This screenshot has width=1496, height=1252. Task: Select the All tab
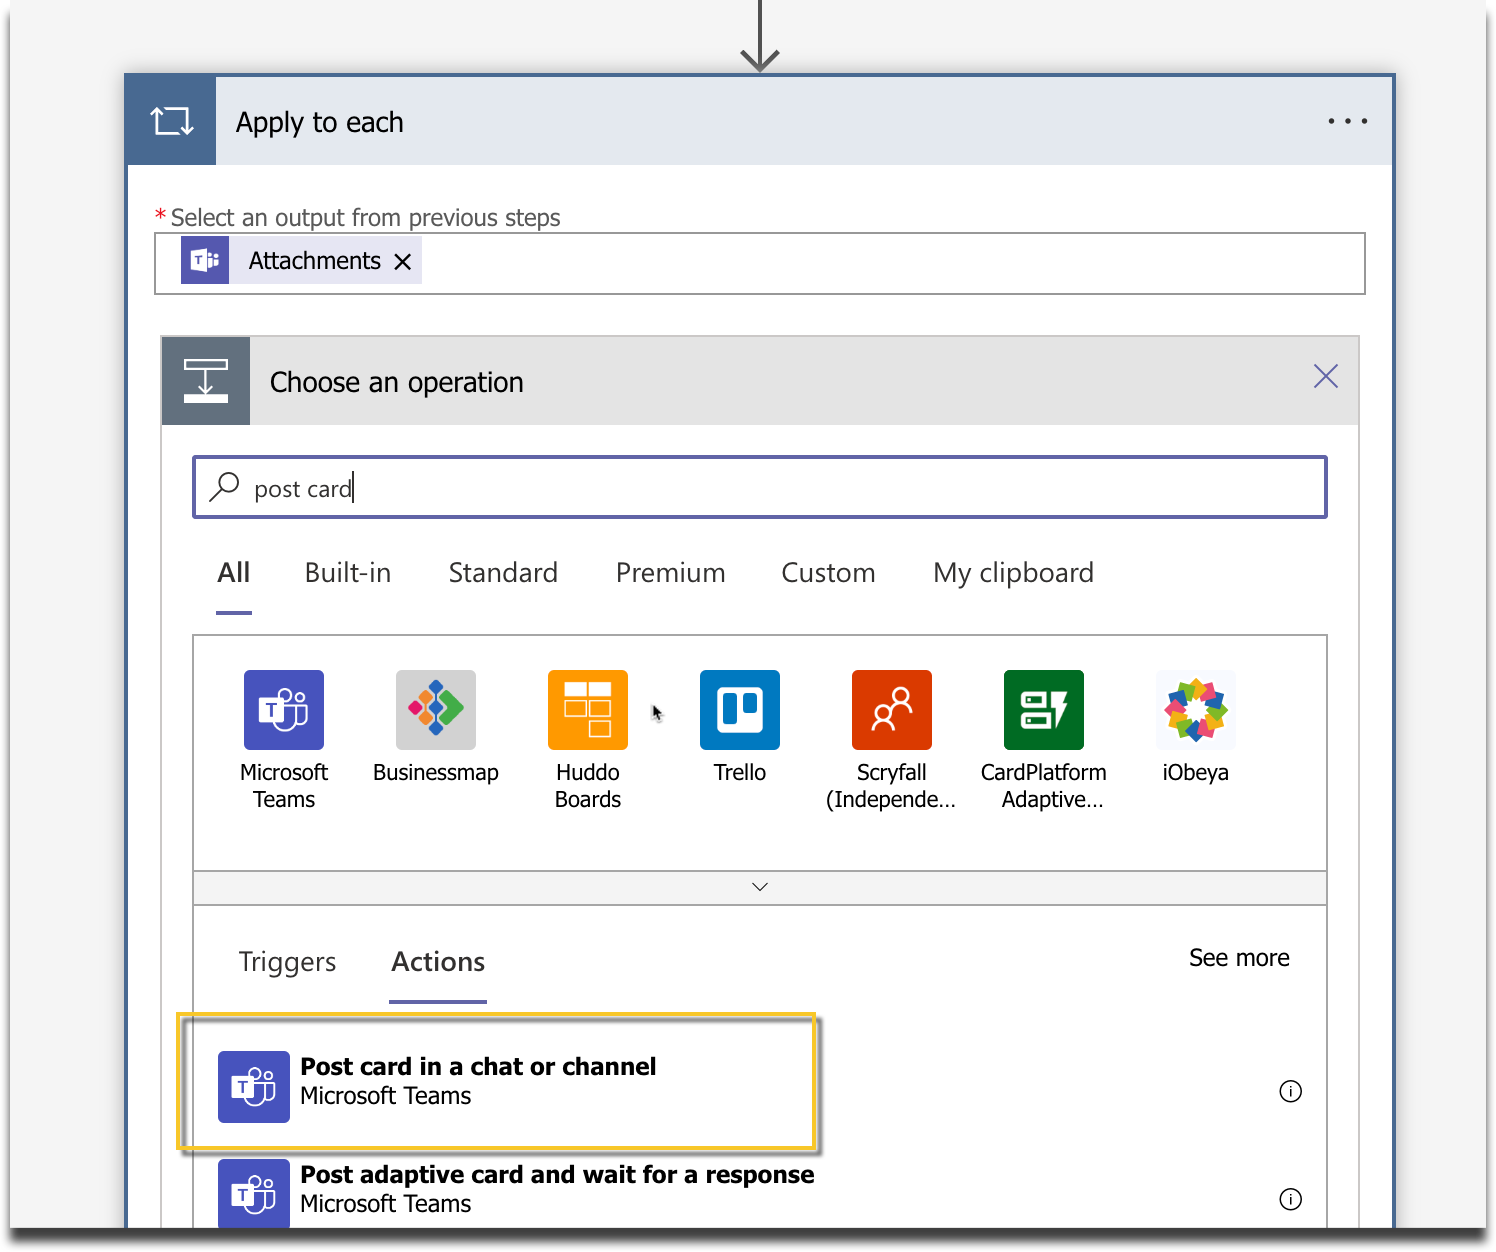tap(234, 573)
